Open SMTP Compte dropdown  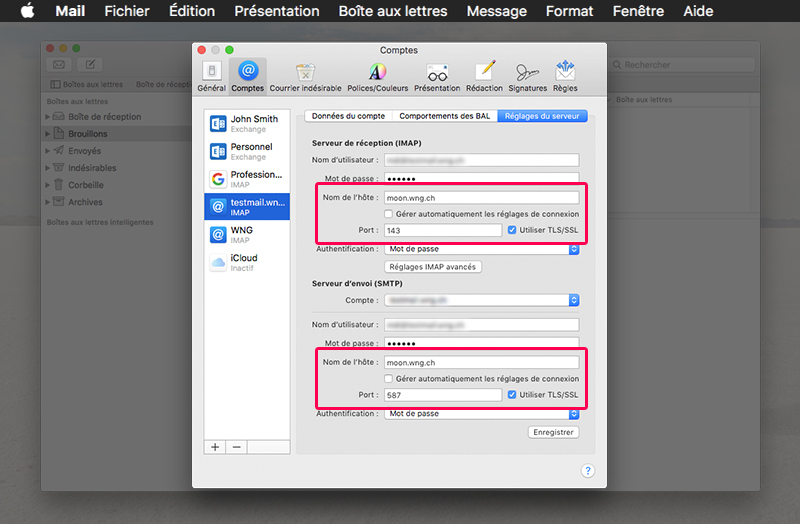click(482, 300)
